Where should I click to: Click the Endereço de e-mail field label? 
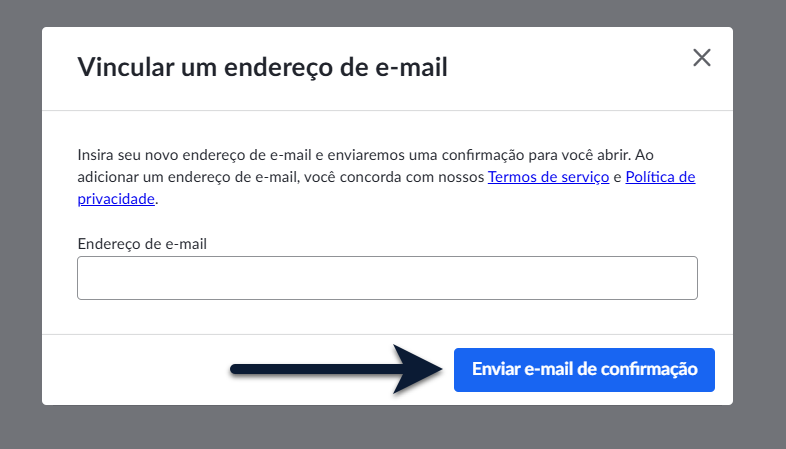(142, 244)
